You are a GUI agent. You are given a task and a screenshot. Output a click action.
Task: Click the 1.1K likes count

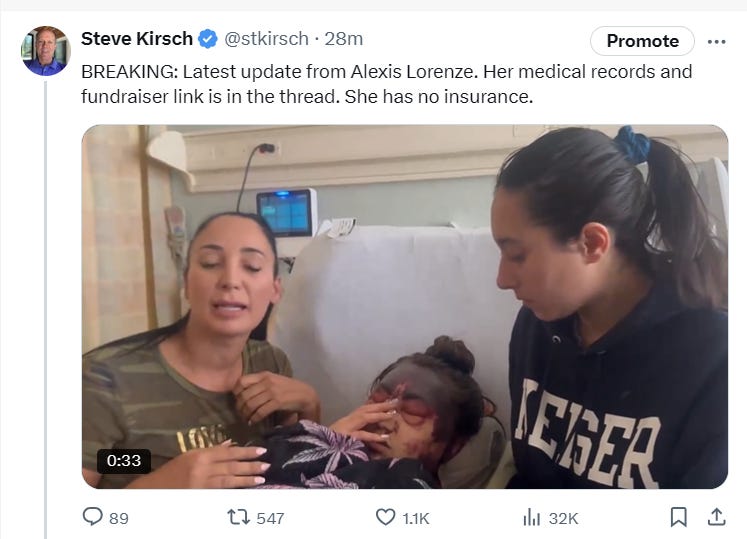click(416, 518)
